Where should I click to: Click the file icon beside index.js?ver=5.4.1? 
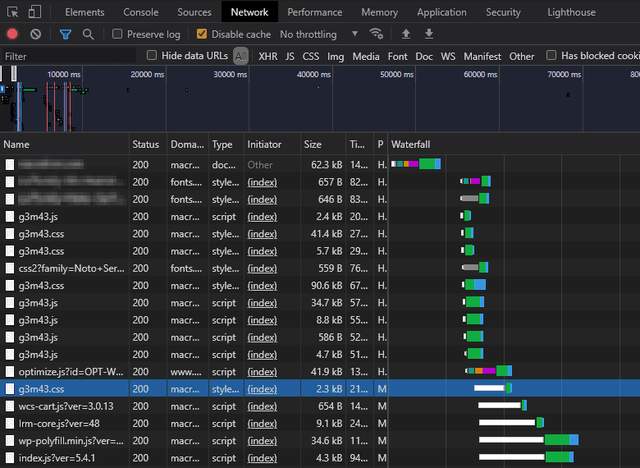tap(10, 458)
